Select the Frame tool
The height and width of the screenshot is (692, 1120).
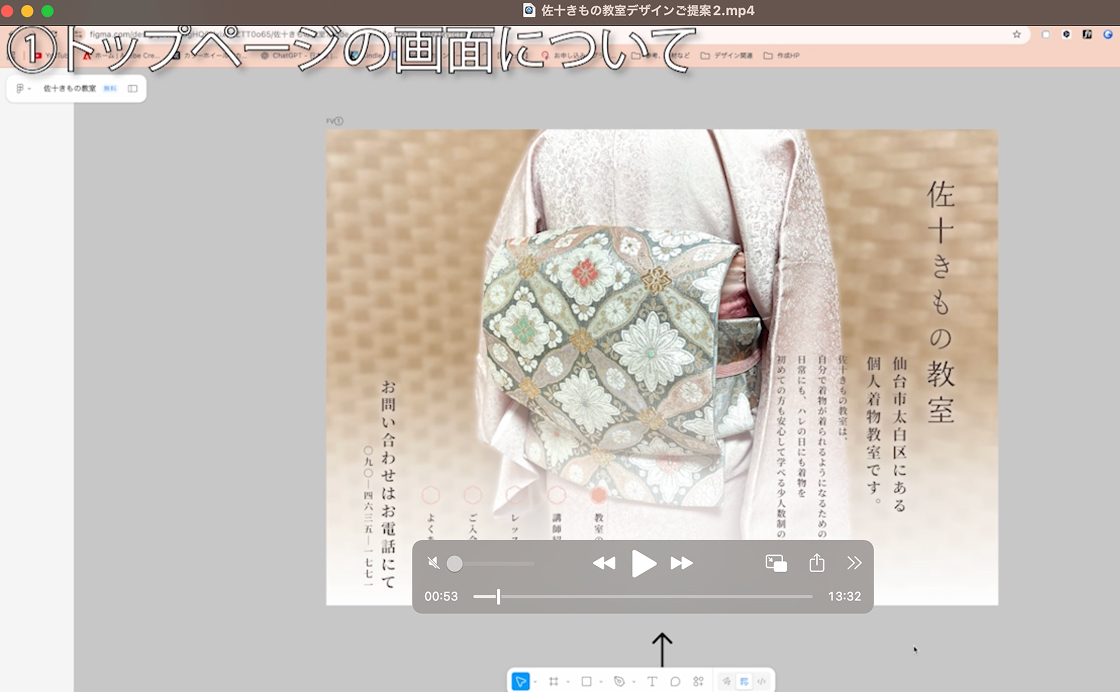(553, 681)
